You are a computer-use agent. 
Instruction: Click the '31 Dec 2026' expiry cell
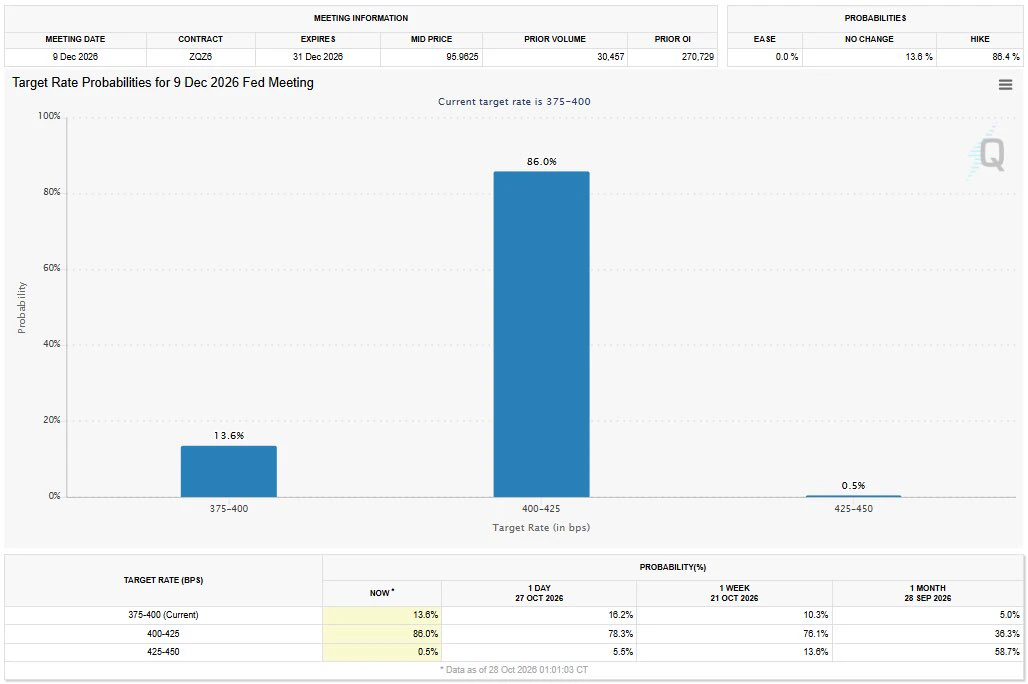(x=318, y=57)
